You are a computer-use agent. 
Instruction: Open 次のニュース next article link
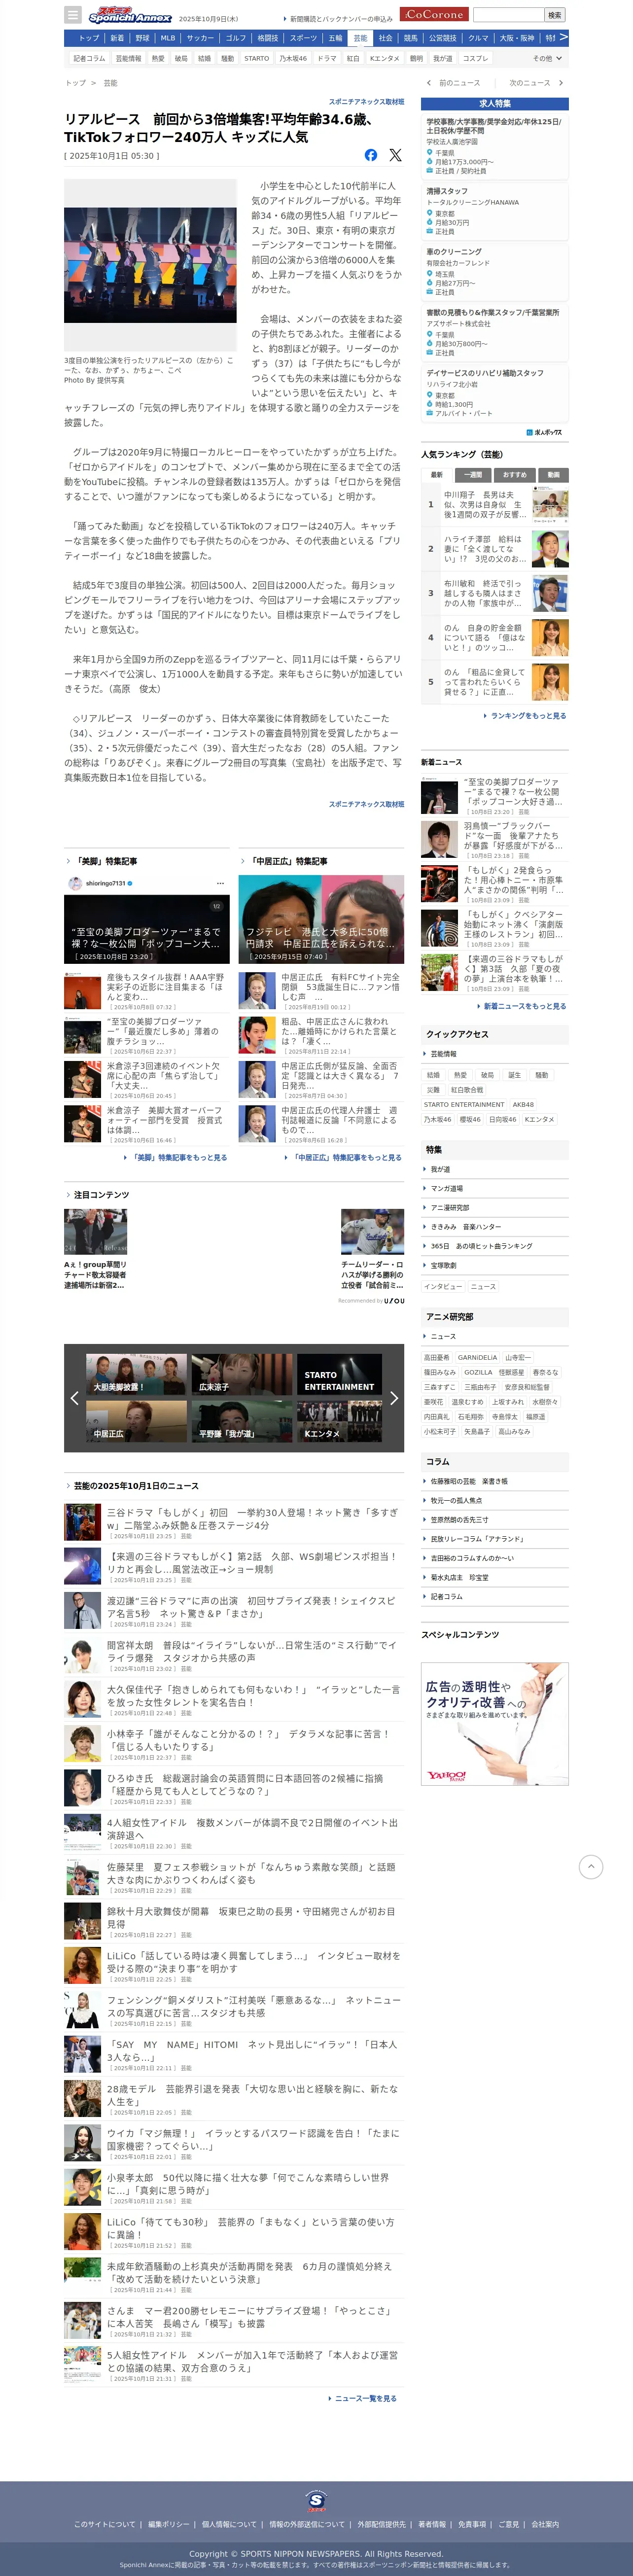pos(536,83)
